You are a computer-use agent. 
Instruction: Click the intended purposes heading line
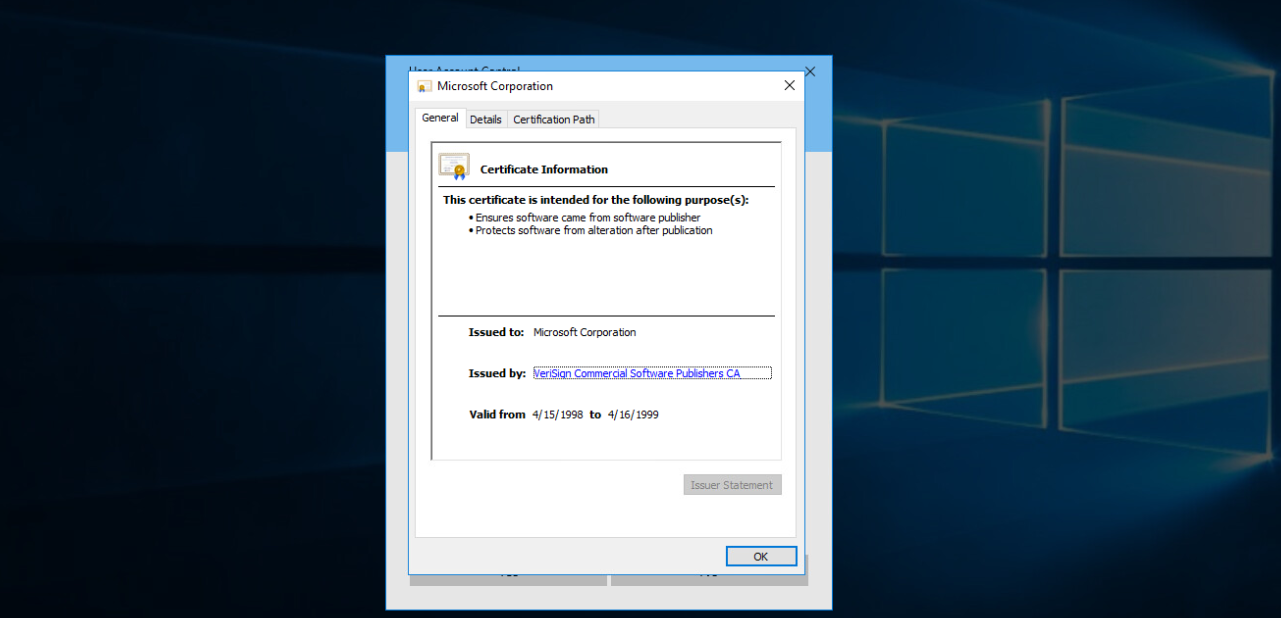[596, 200]
